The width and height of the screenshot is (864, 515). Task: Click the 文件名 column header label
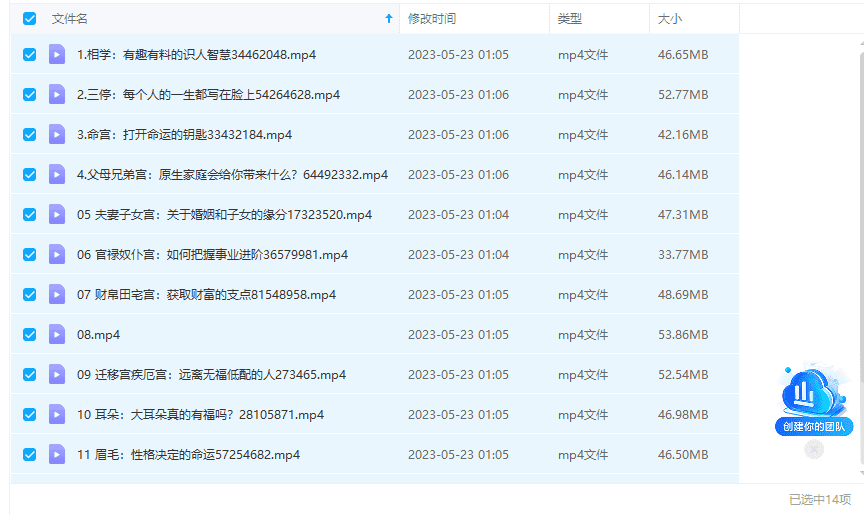tap(70, 19)
